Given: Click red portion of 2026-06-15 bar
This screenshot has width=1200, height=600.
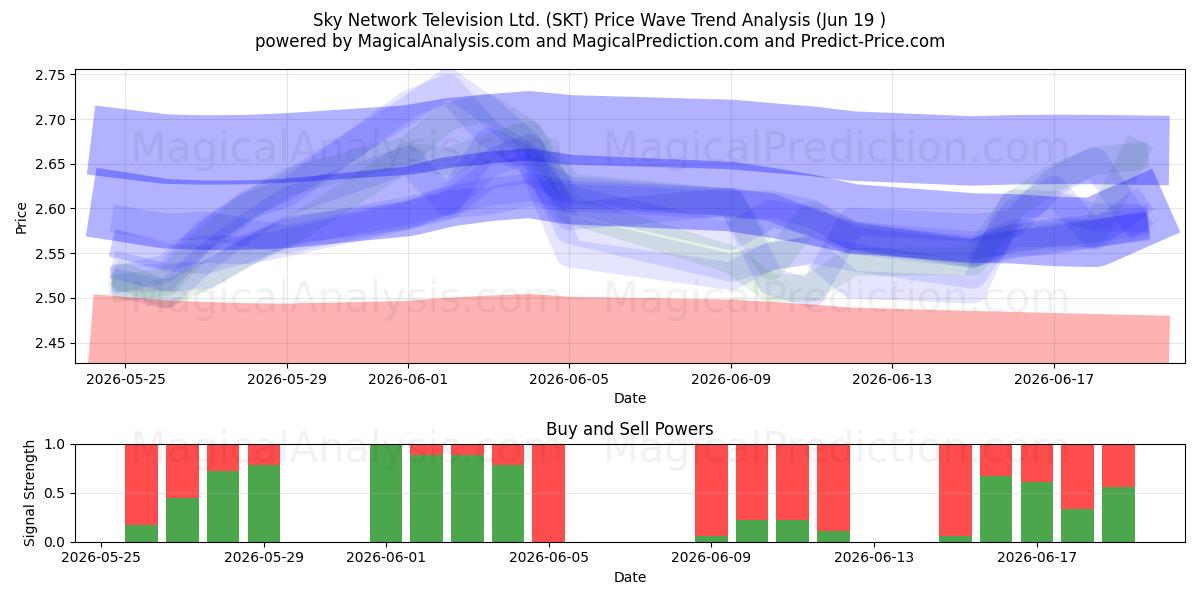Looking at the screenshot, I should tap(955, 490).
